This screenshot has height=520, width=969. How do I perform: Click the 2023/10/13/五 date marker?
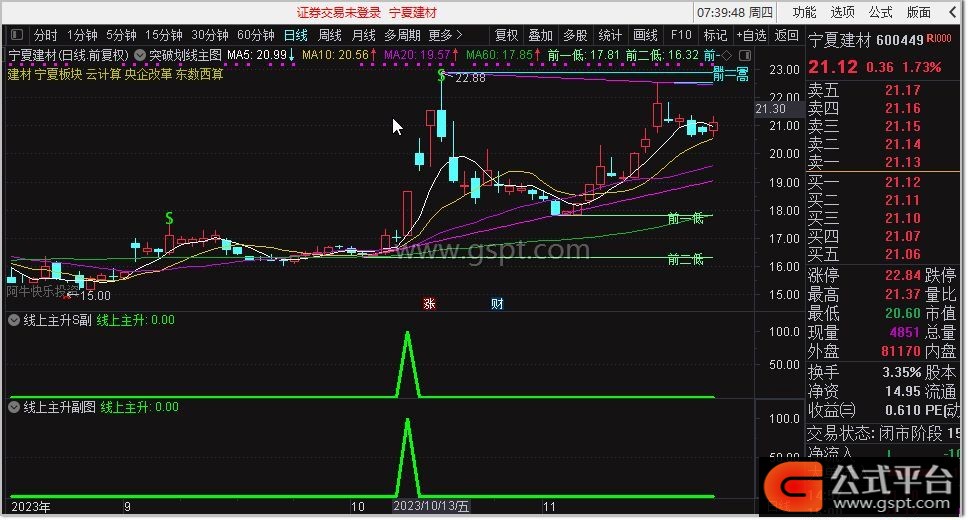point(431,506)
